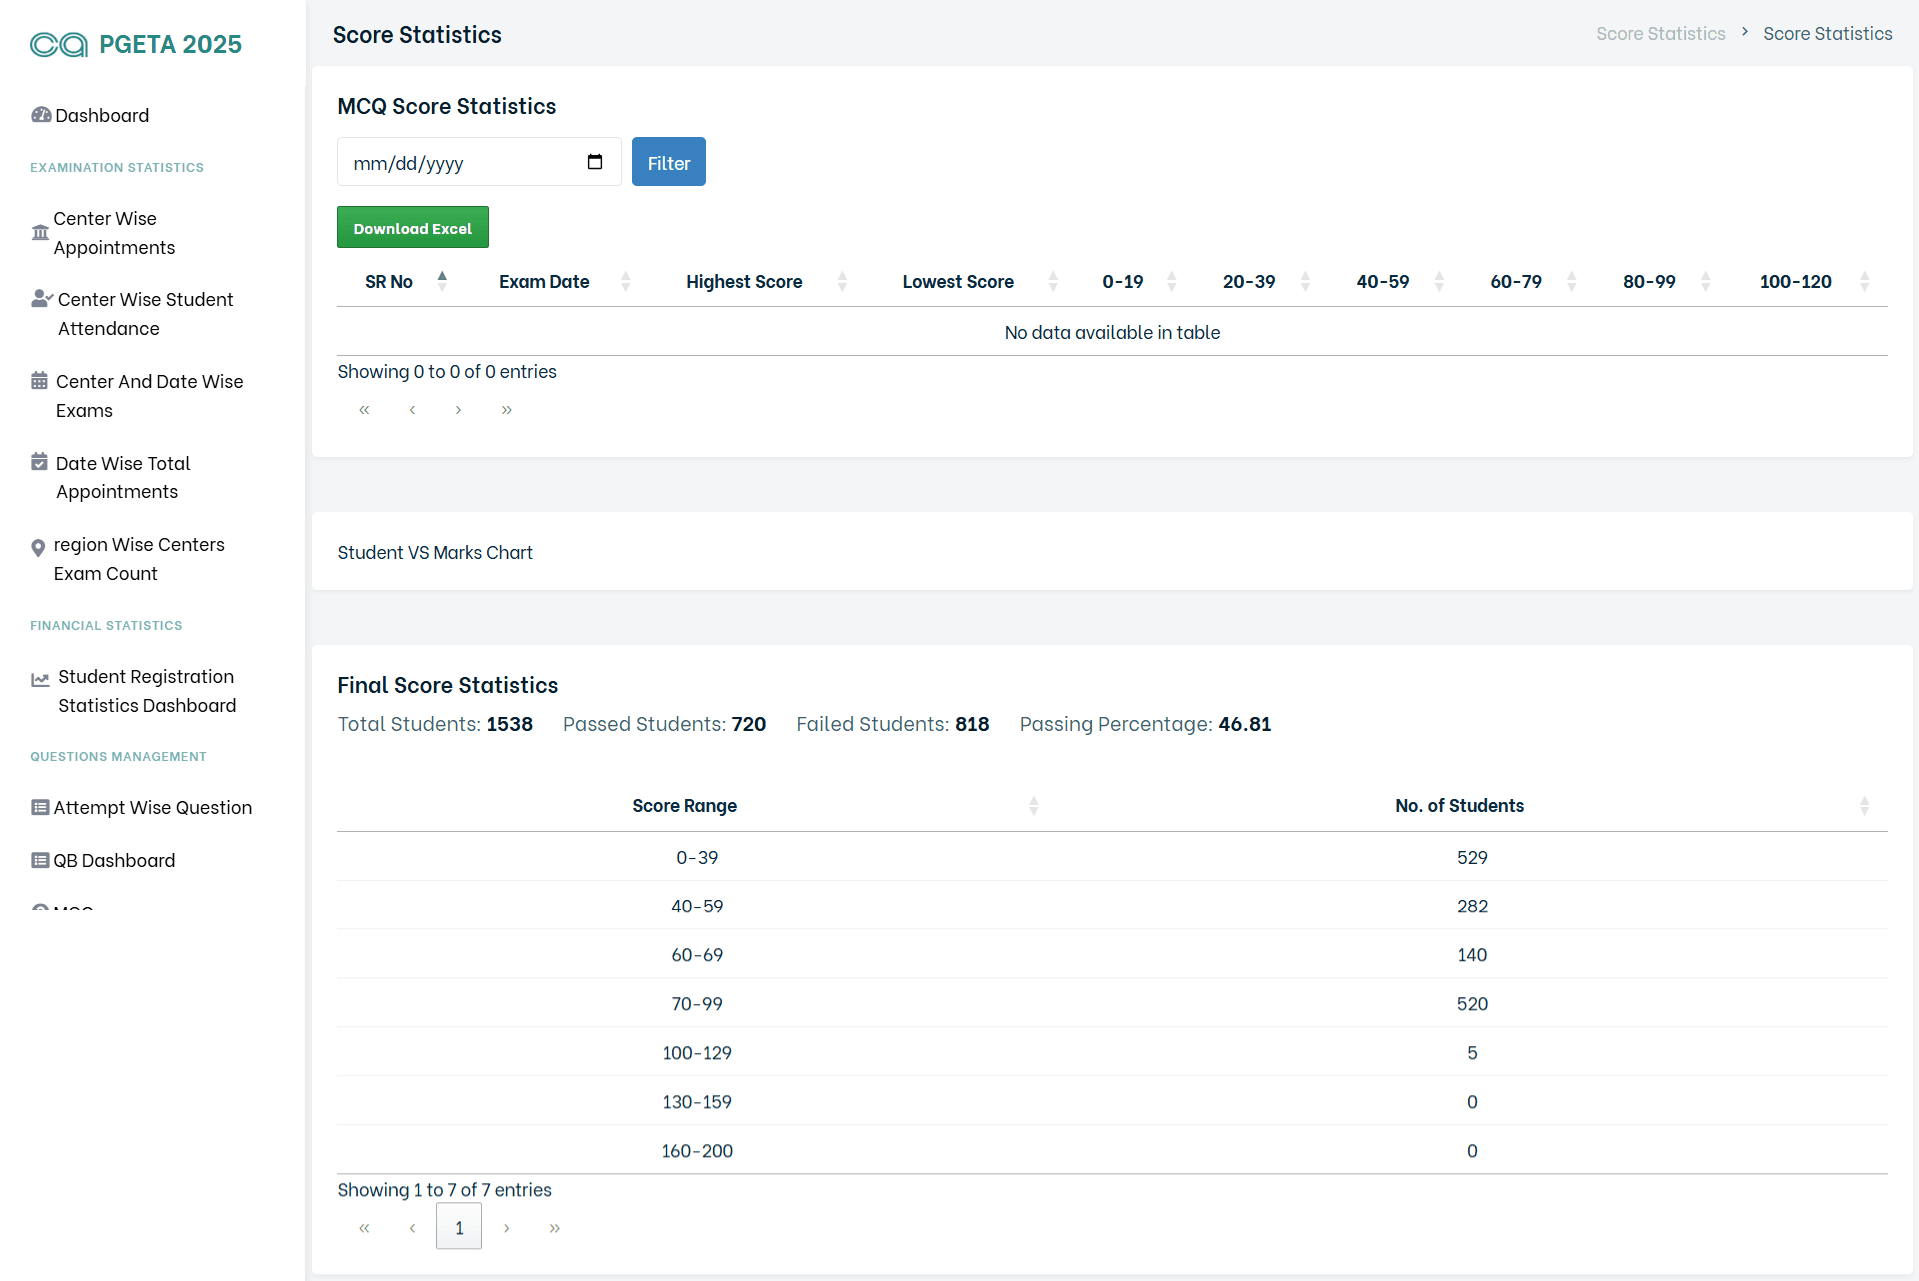Sort MCQ table by SR No
Image resolution: width=1919 pixels, height=1281 pixels.
pos(389,282)
